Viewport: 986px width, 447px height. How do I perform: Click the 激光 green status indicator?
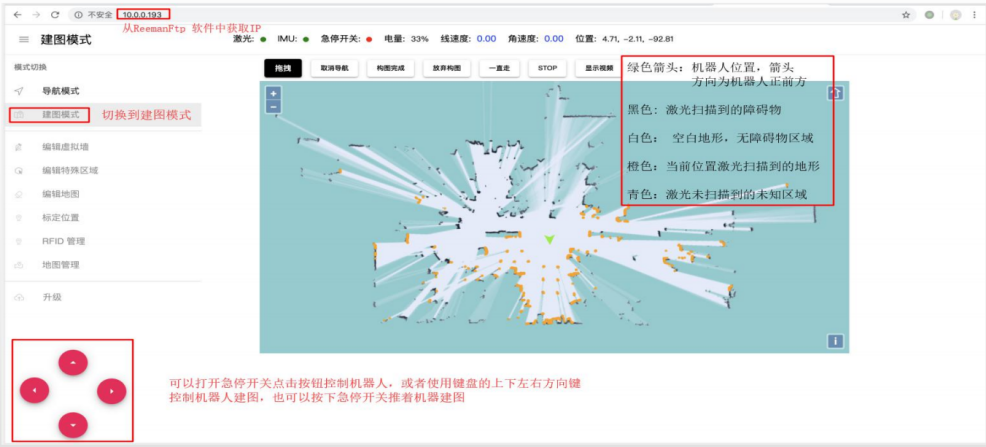coord(263,39)
